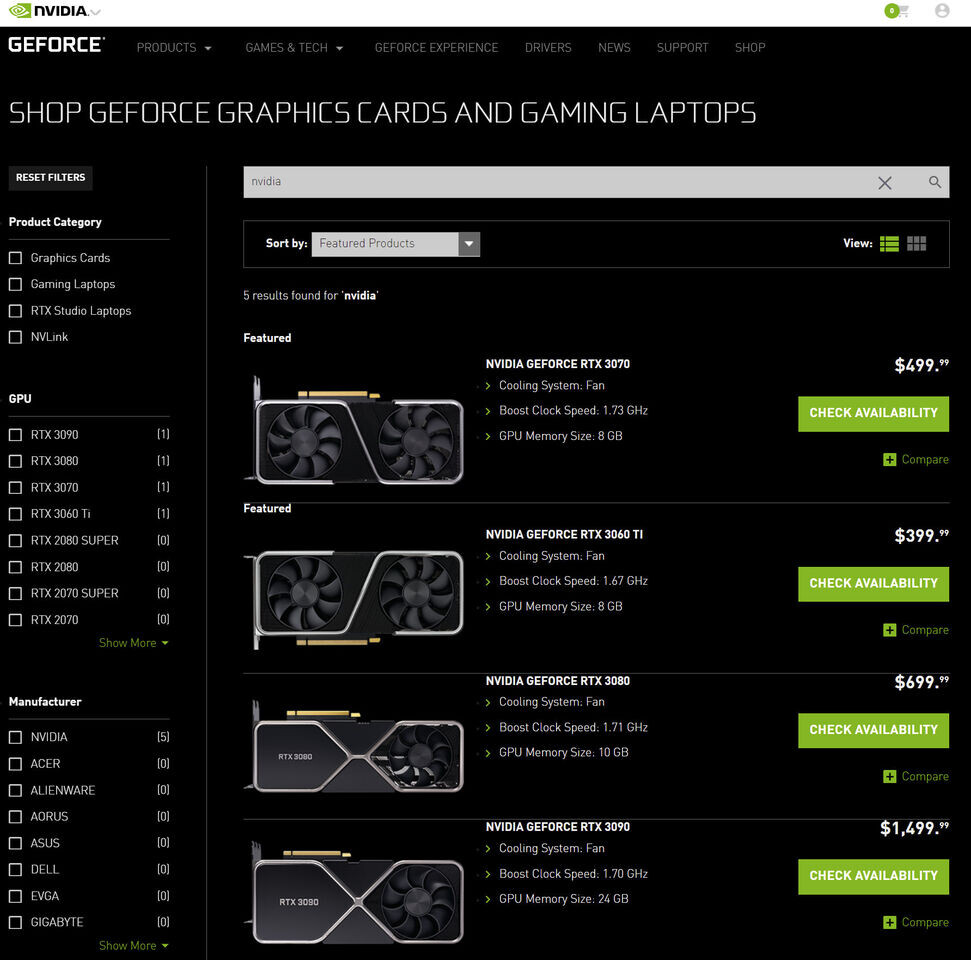Check the NVLink category filter
The image size is (971, 960).
pyautogui.click(x=15, y=338)
